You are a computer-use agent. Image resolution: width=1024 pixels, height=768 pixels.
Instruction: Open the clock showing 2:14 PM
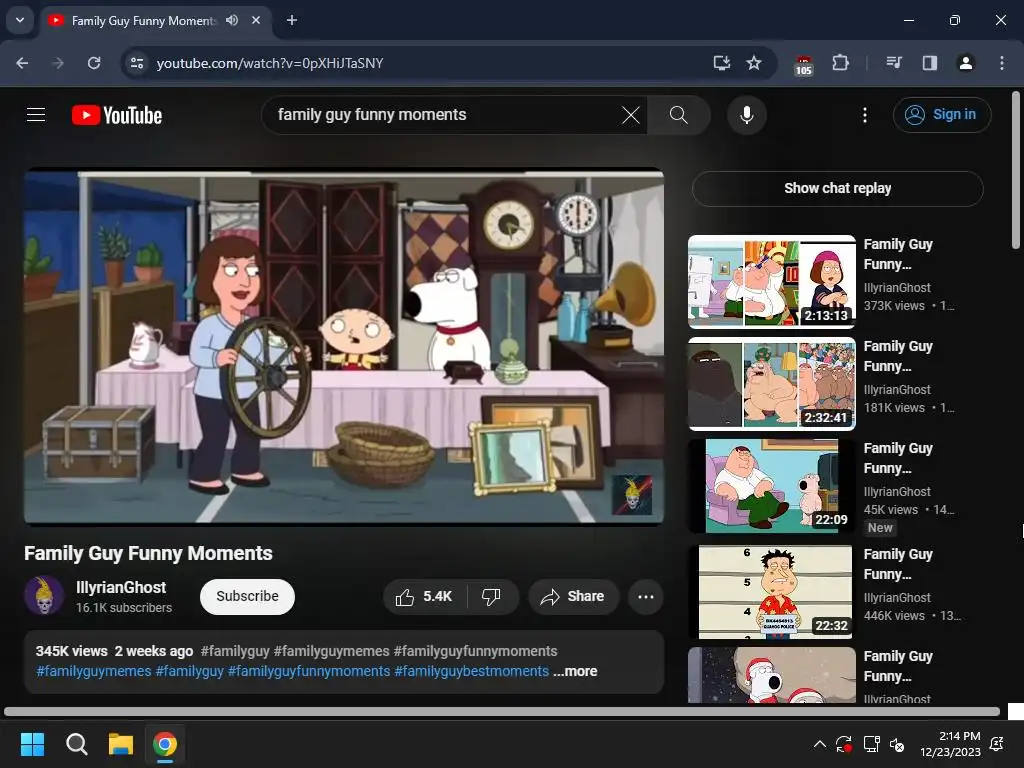click(950, 744)
